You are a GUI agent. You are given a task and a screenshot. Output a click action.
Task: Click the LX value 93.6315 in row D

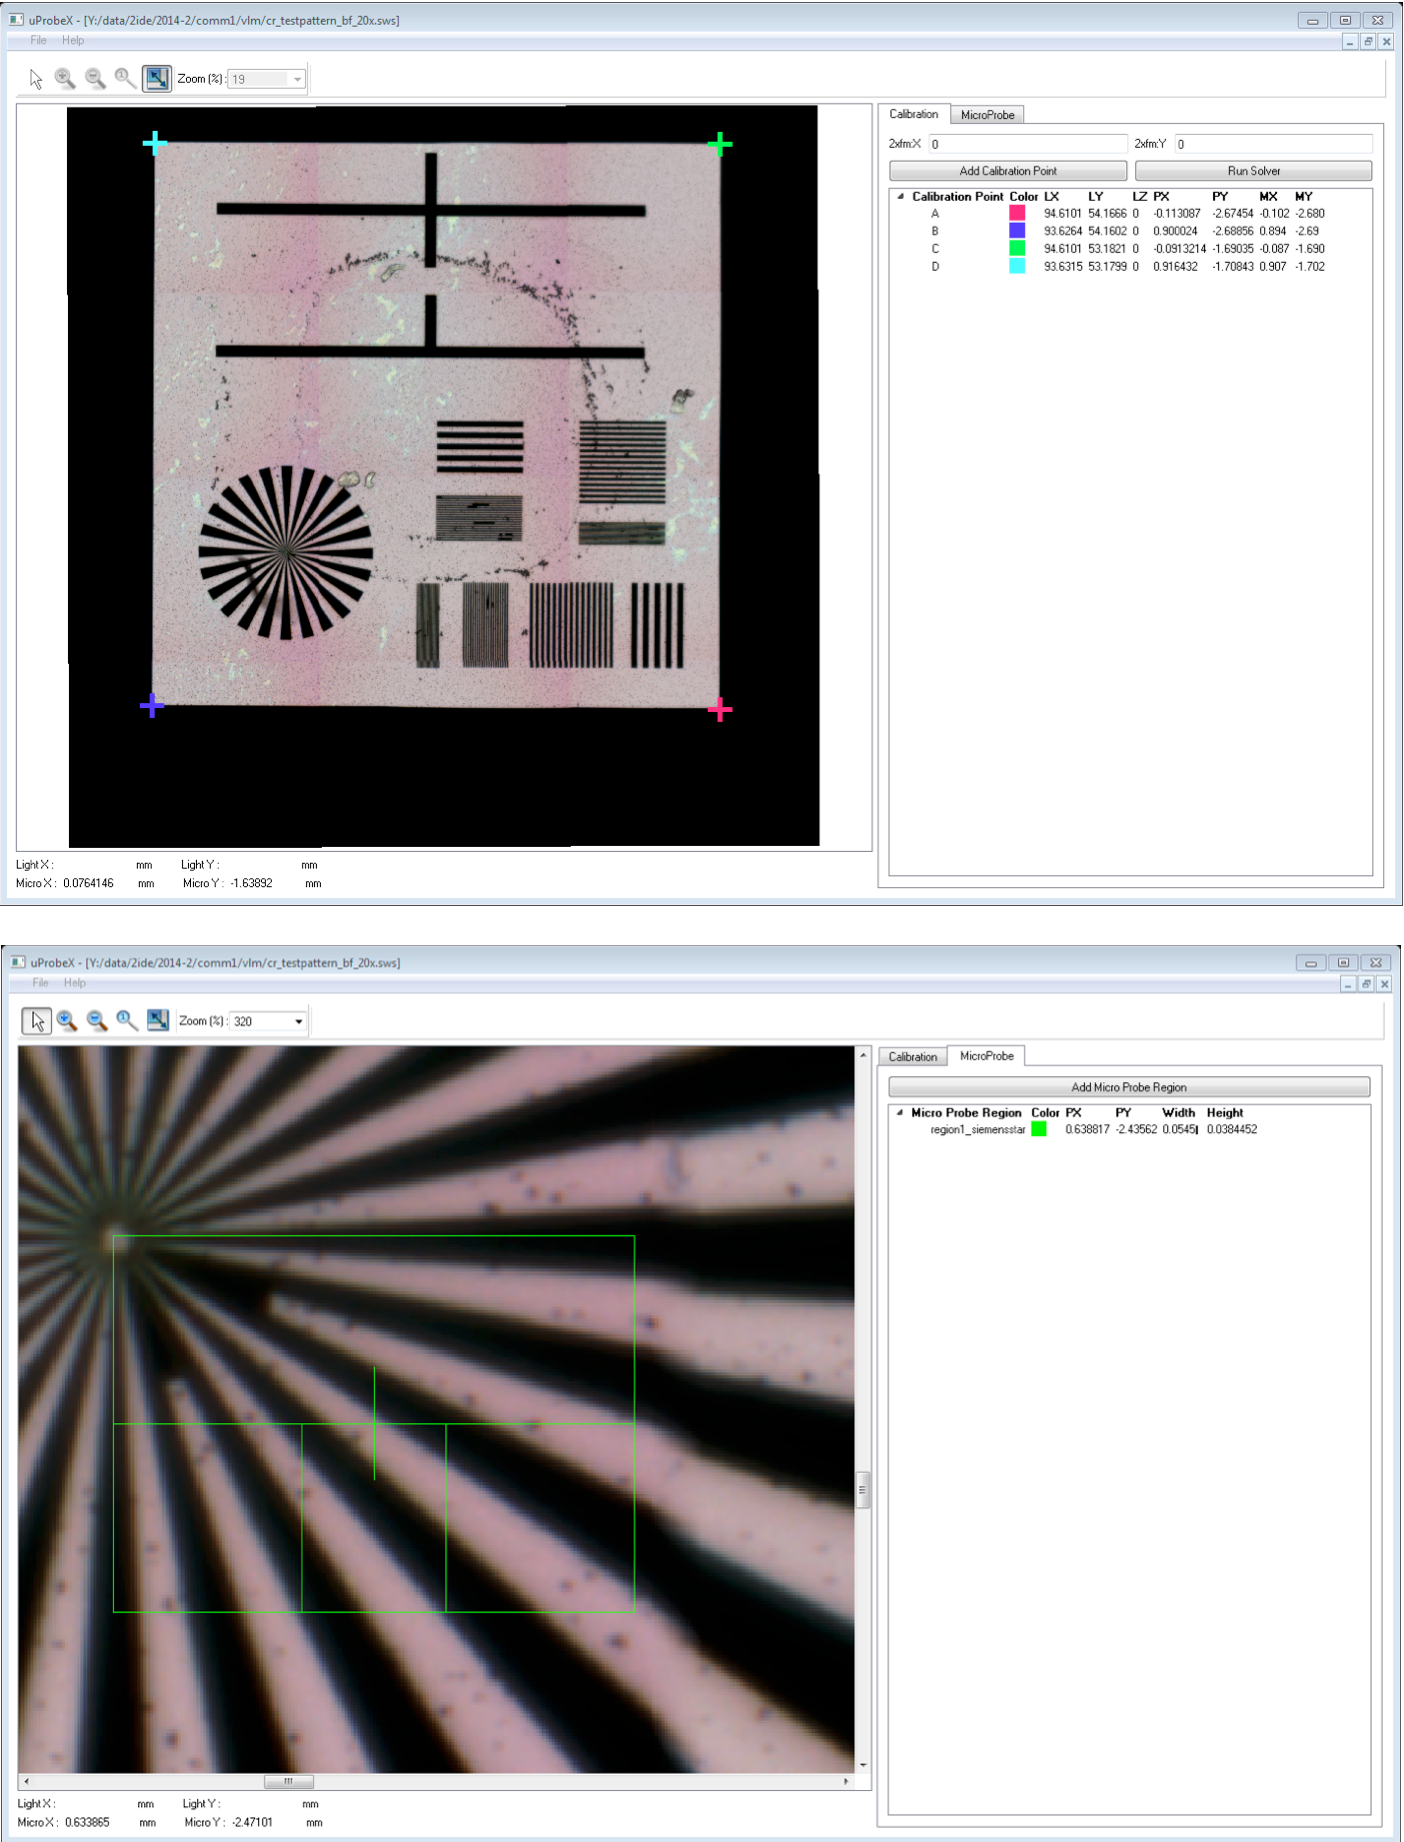pos(1063,267)
